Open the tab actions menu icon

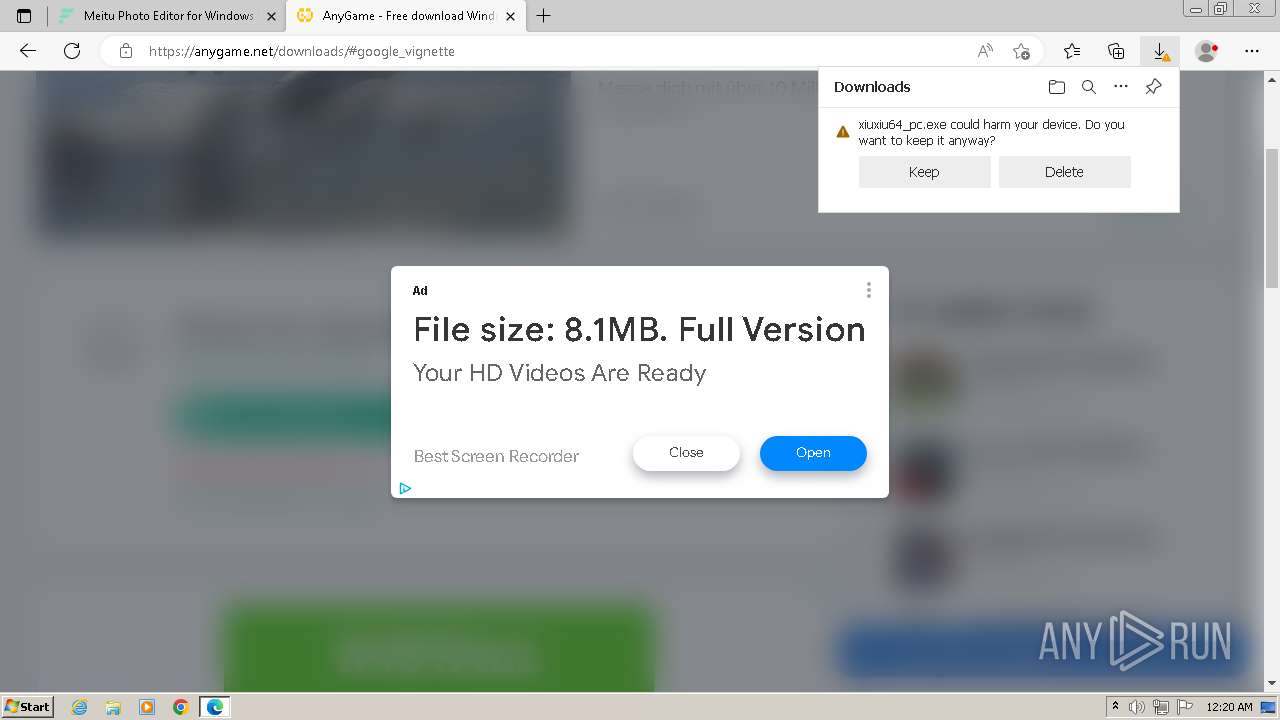tap(24, 16)
